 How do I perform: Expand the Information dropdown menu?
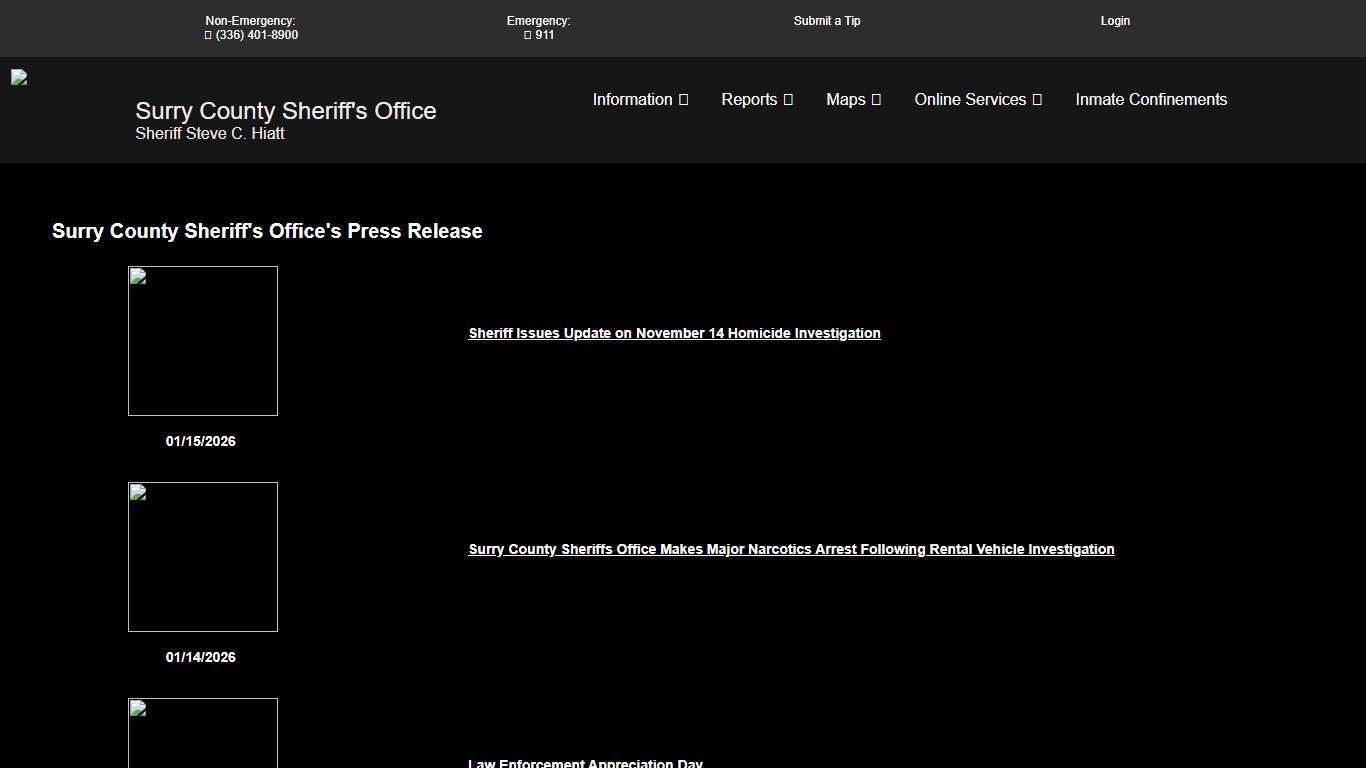tap(640, 100)
